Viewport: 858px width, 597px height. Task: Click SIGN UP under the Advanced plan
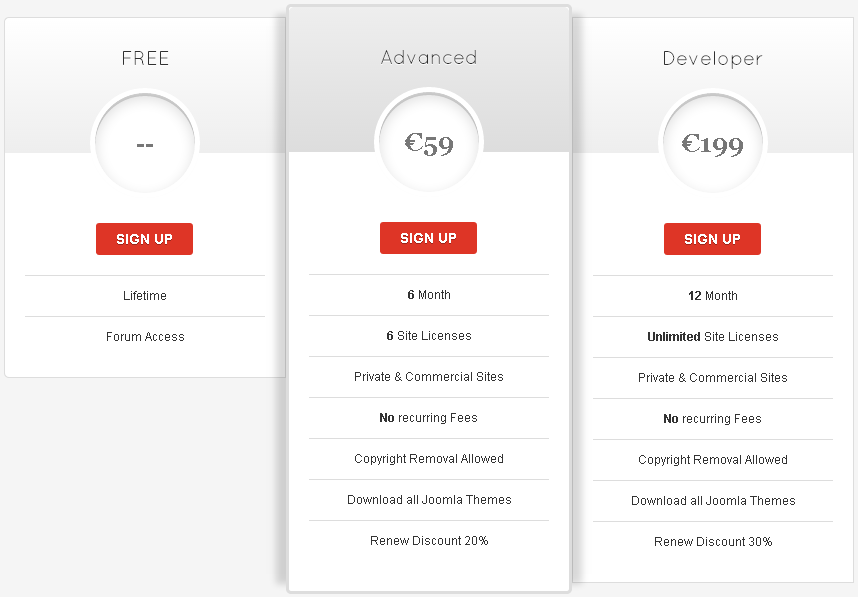(428, 237)
